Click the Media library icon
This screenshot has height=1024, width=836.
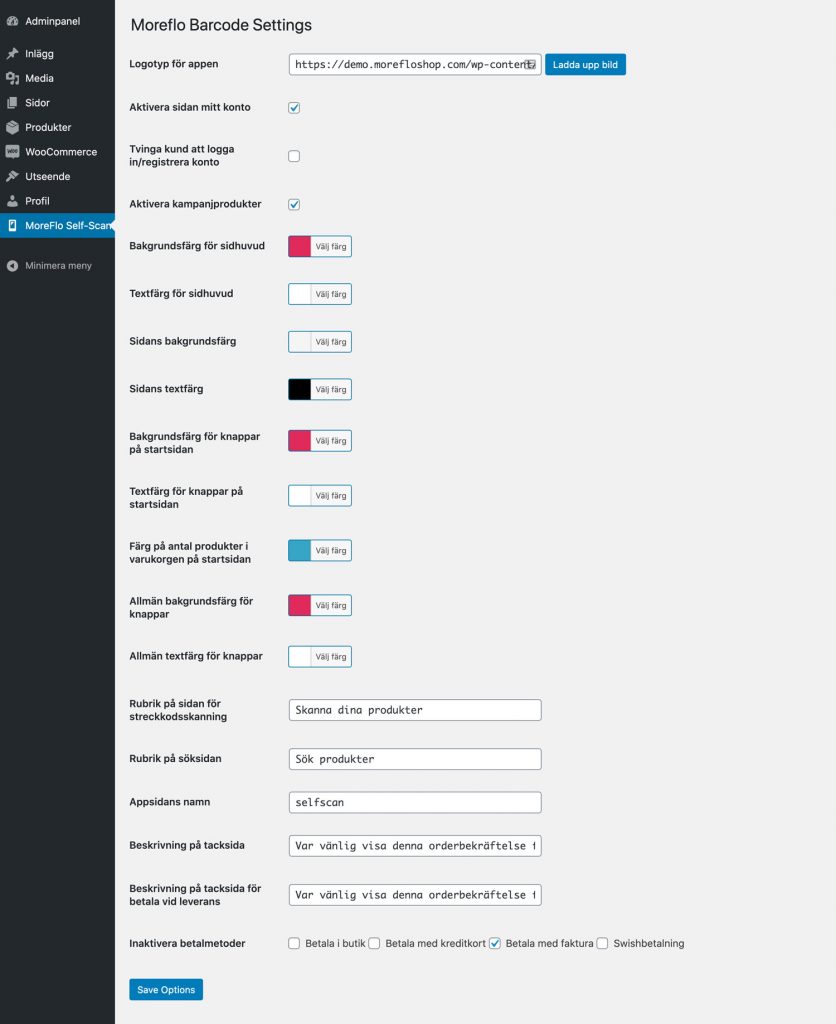tap(12, 78)
